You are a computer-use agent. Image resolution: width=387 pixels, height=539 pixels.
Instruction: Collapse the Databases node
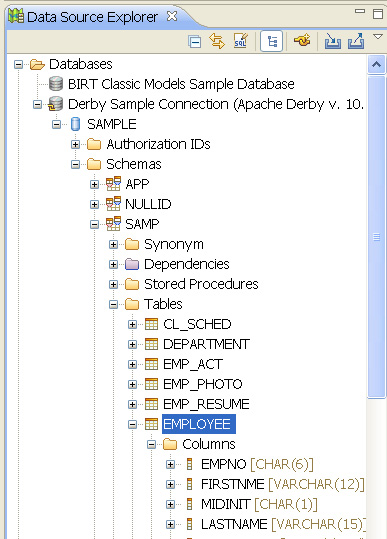pyautogui.click(x=18, y=64)
